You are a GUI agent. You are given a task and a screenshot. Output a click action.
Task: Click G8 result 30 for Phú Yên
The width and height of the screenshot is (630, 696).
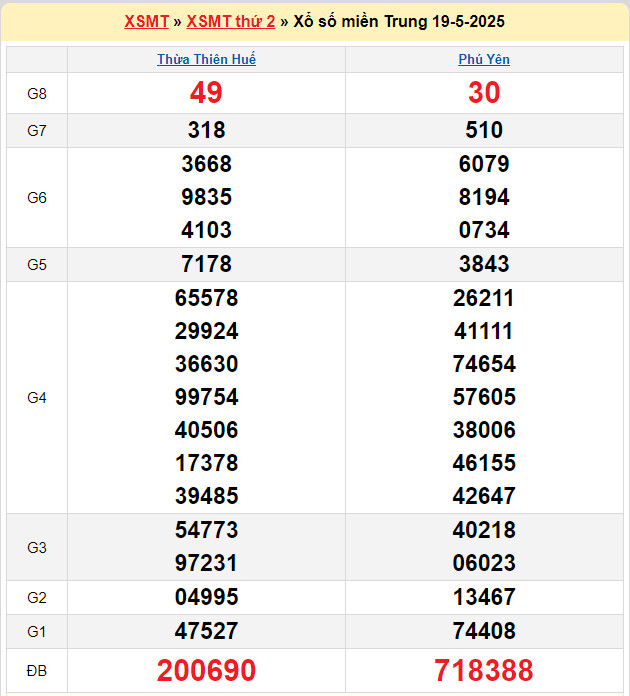pos(484,93)
